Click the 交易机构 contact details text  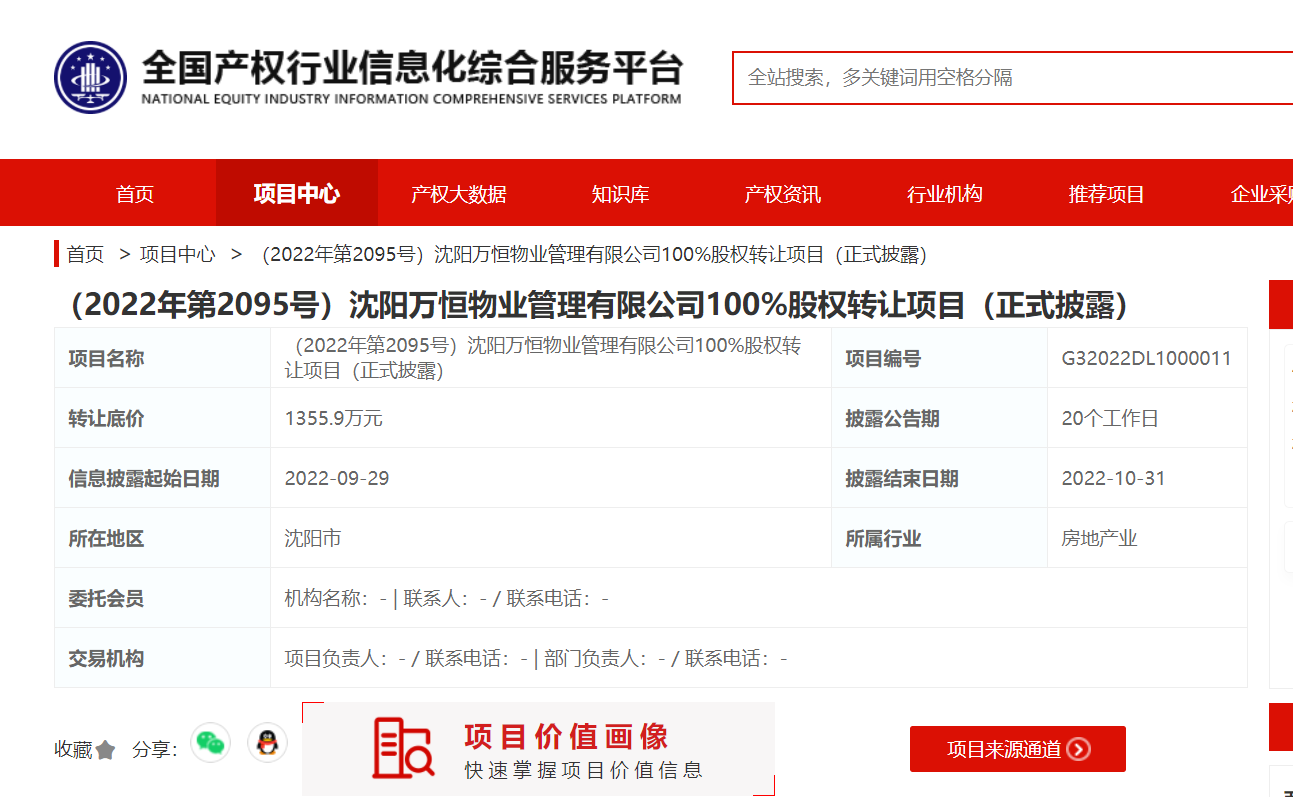coord(536,658)
